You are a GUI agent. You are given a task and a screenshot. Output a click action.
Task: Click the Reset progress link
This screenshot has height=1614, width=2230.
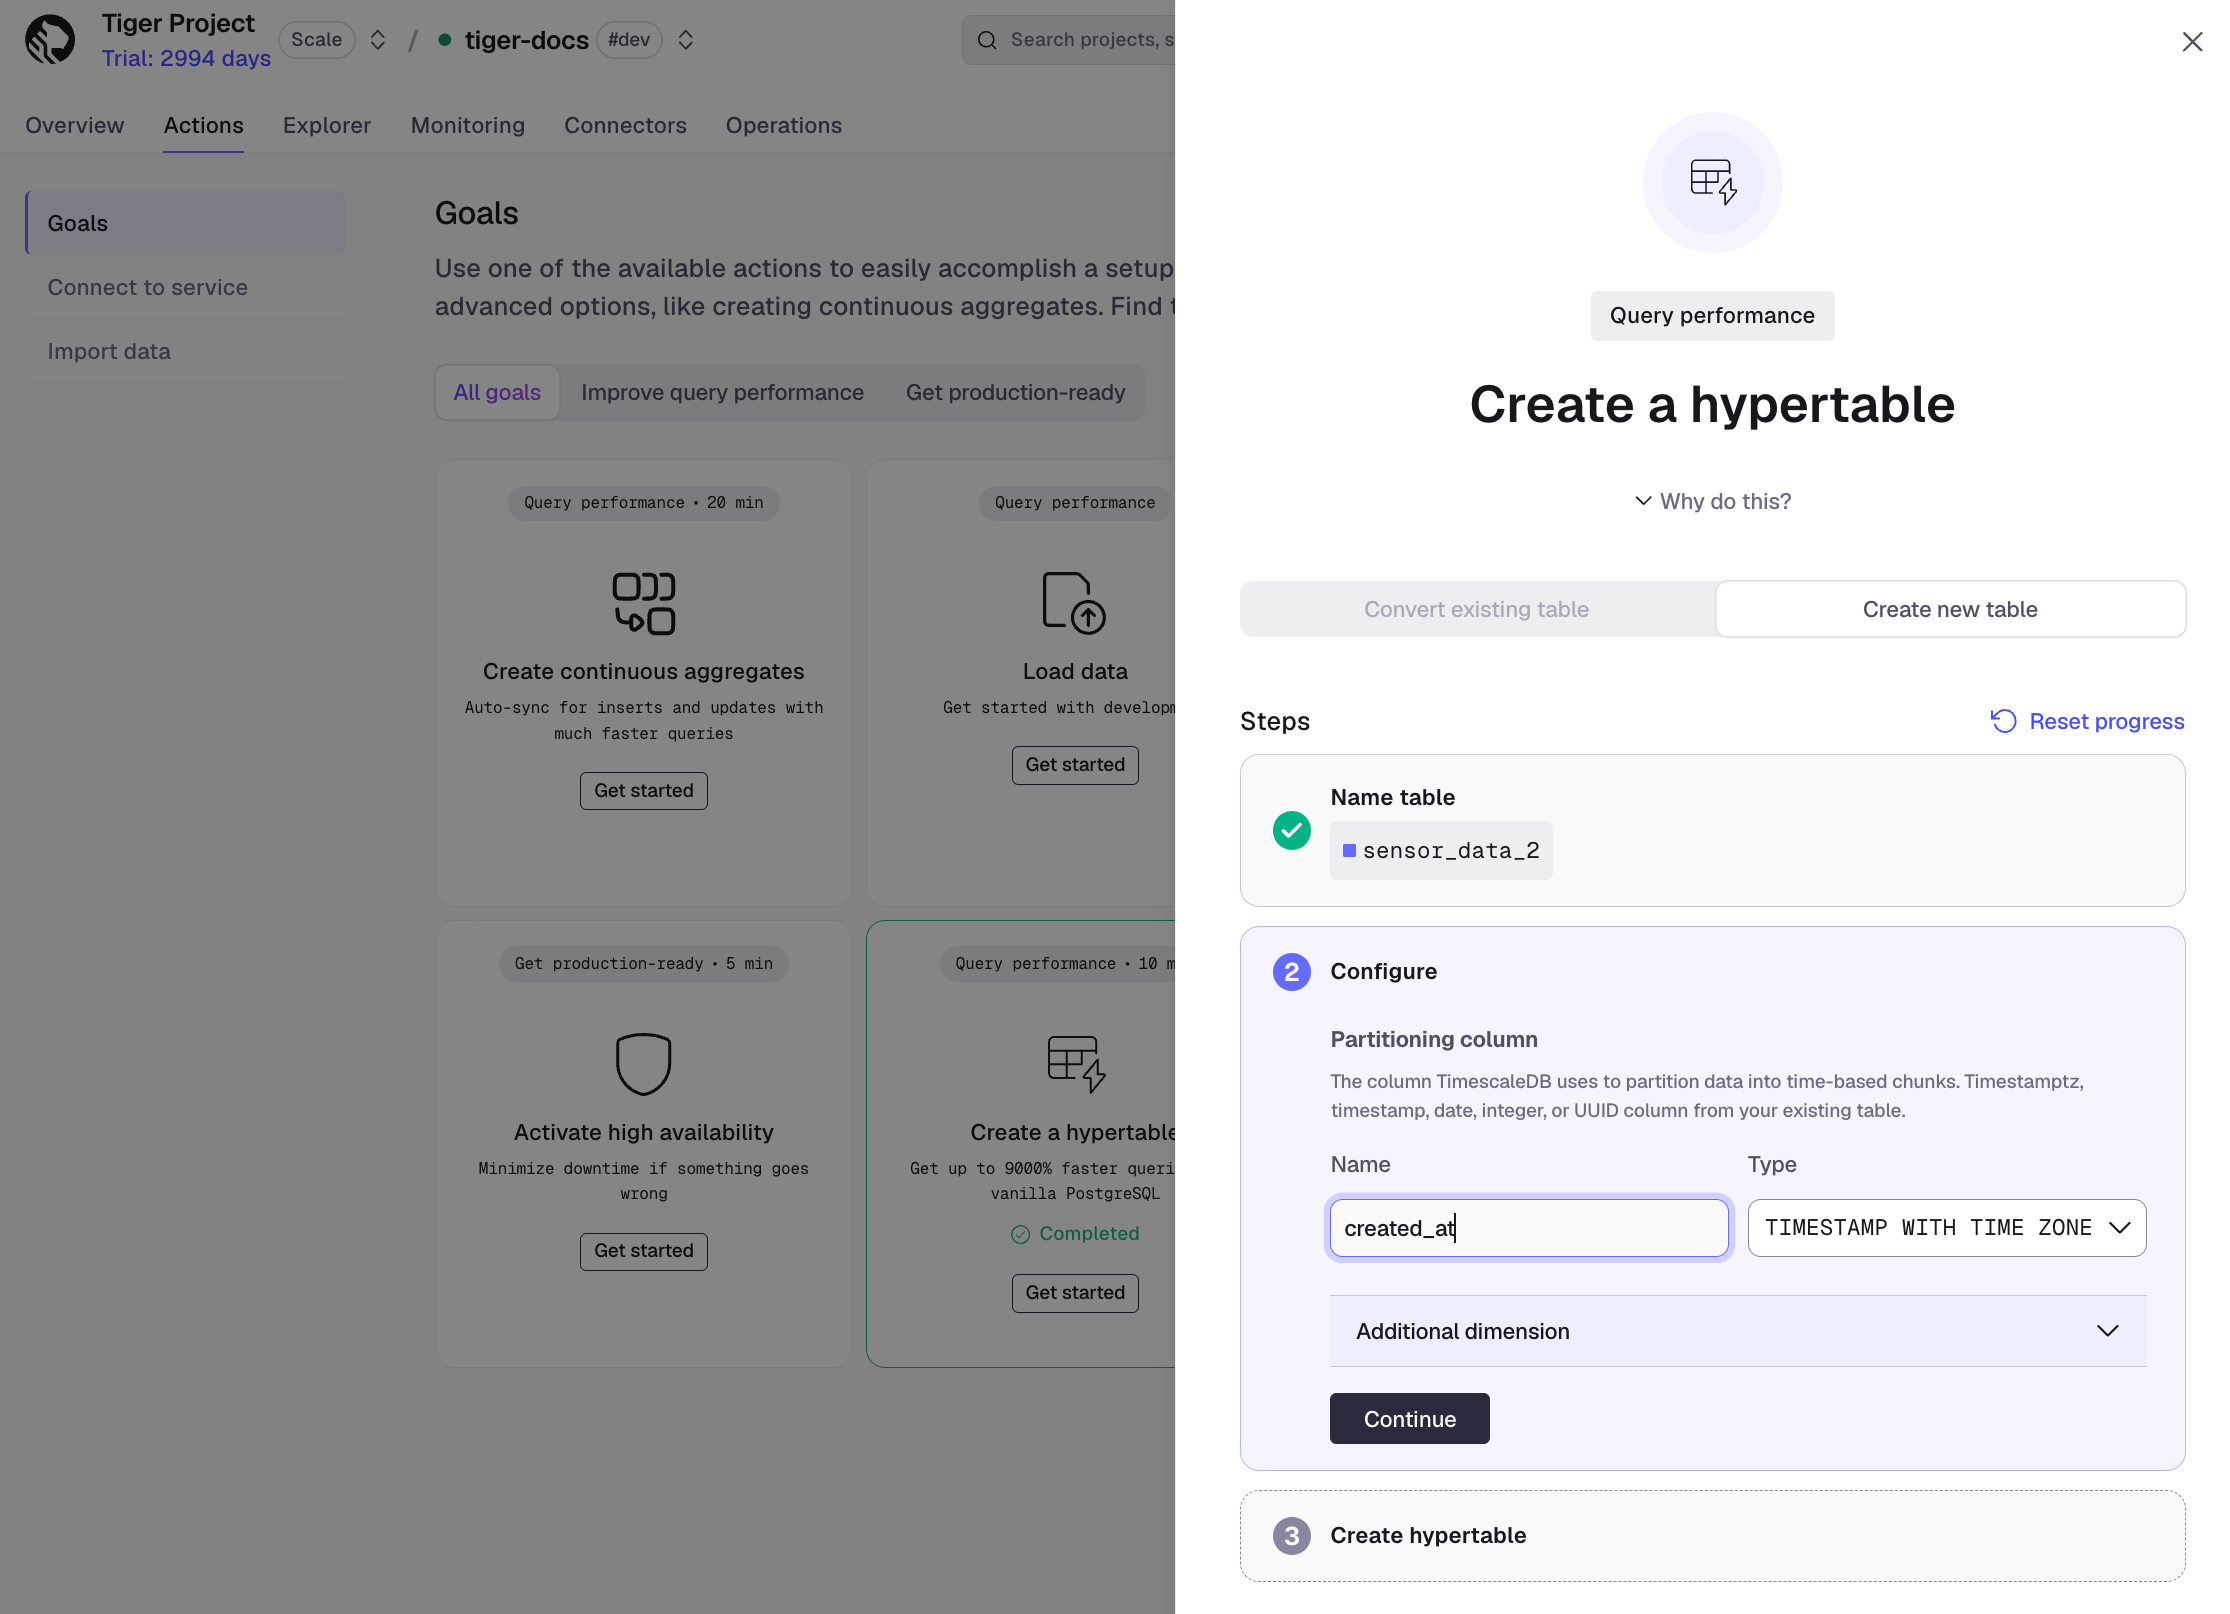2087,721
